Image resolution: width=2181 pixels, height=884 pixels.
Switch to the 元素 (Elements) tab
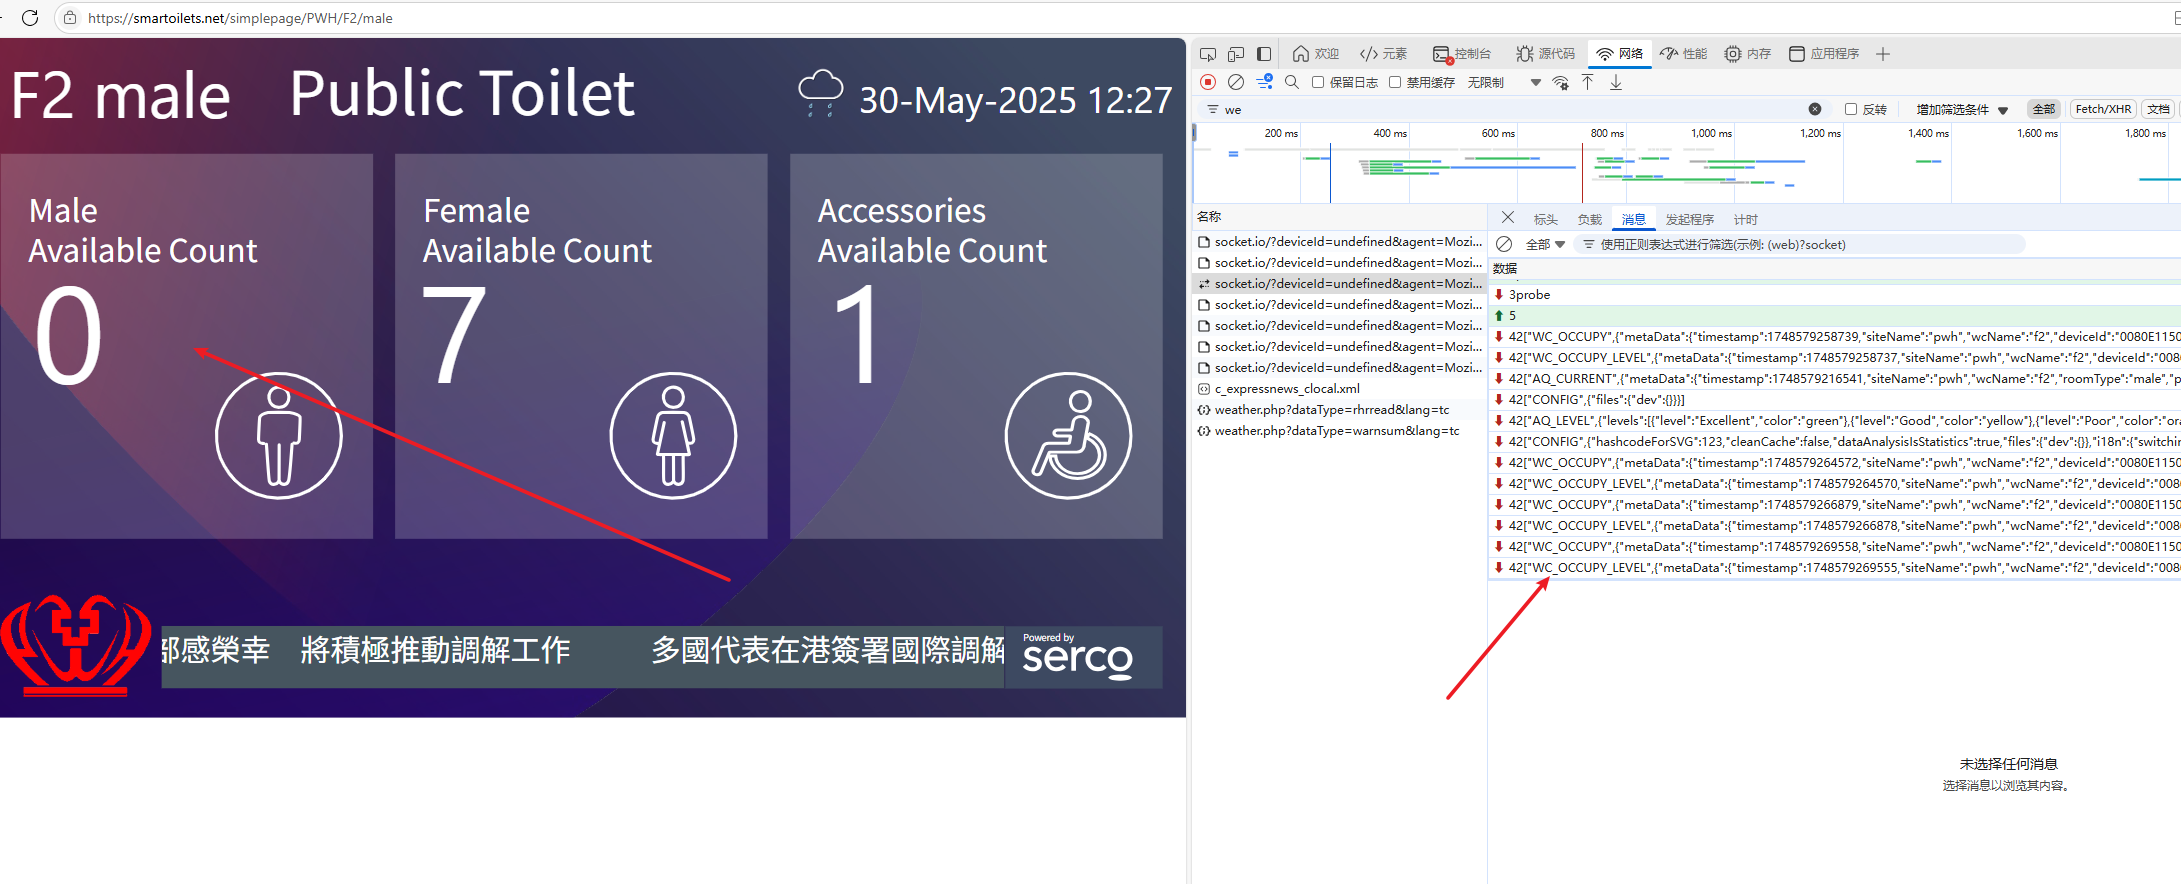(1384, 54)
